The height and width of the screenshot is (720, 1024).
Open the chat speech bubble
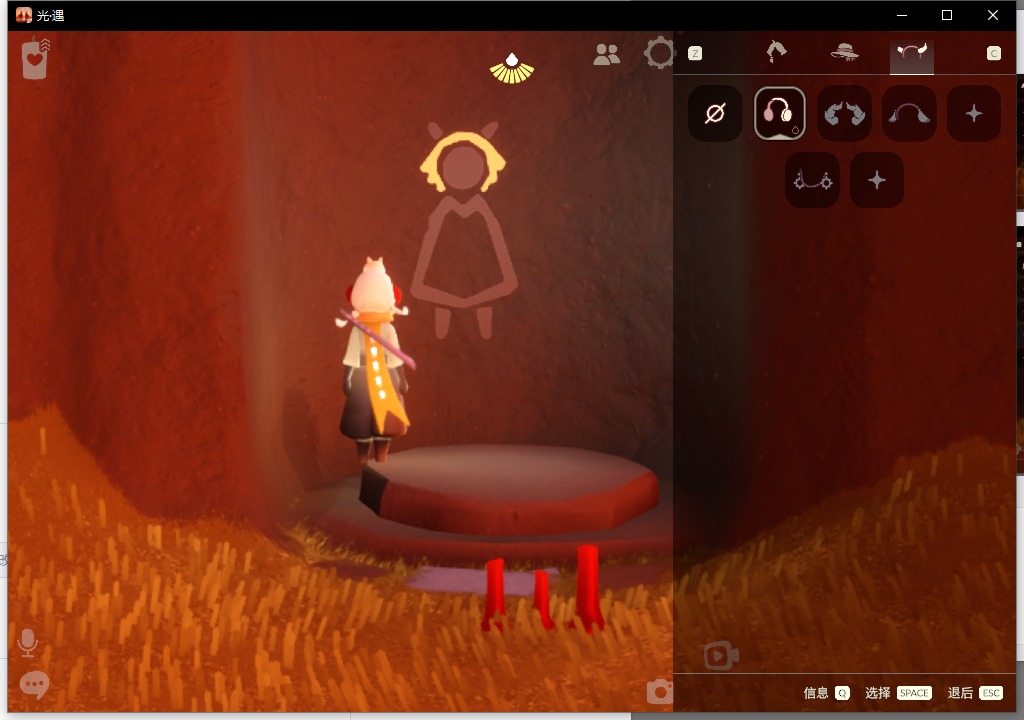click(34, 685)
